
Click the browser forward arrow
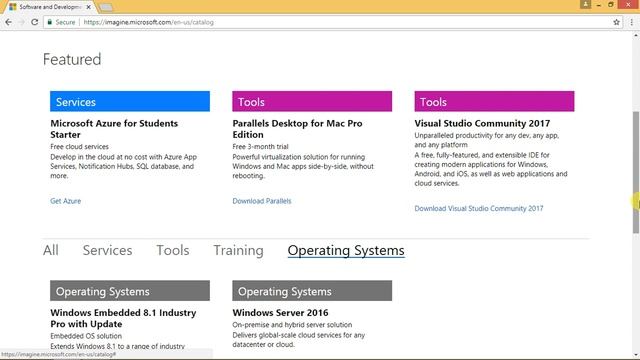(x=22, y=22)
